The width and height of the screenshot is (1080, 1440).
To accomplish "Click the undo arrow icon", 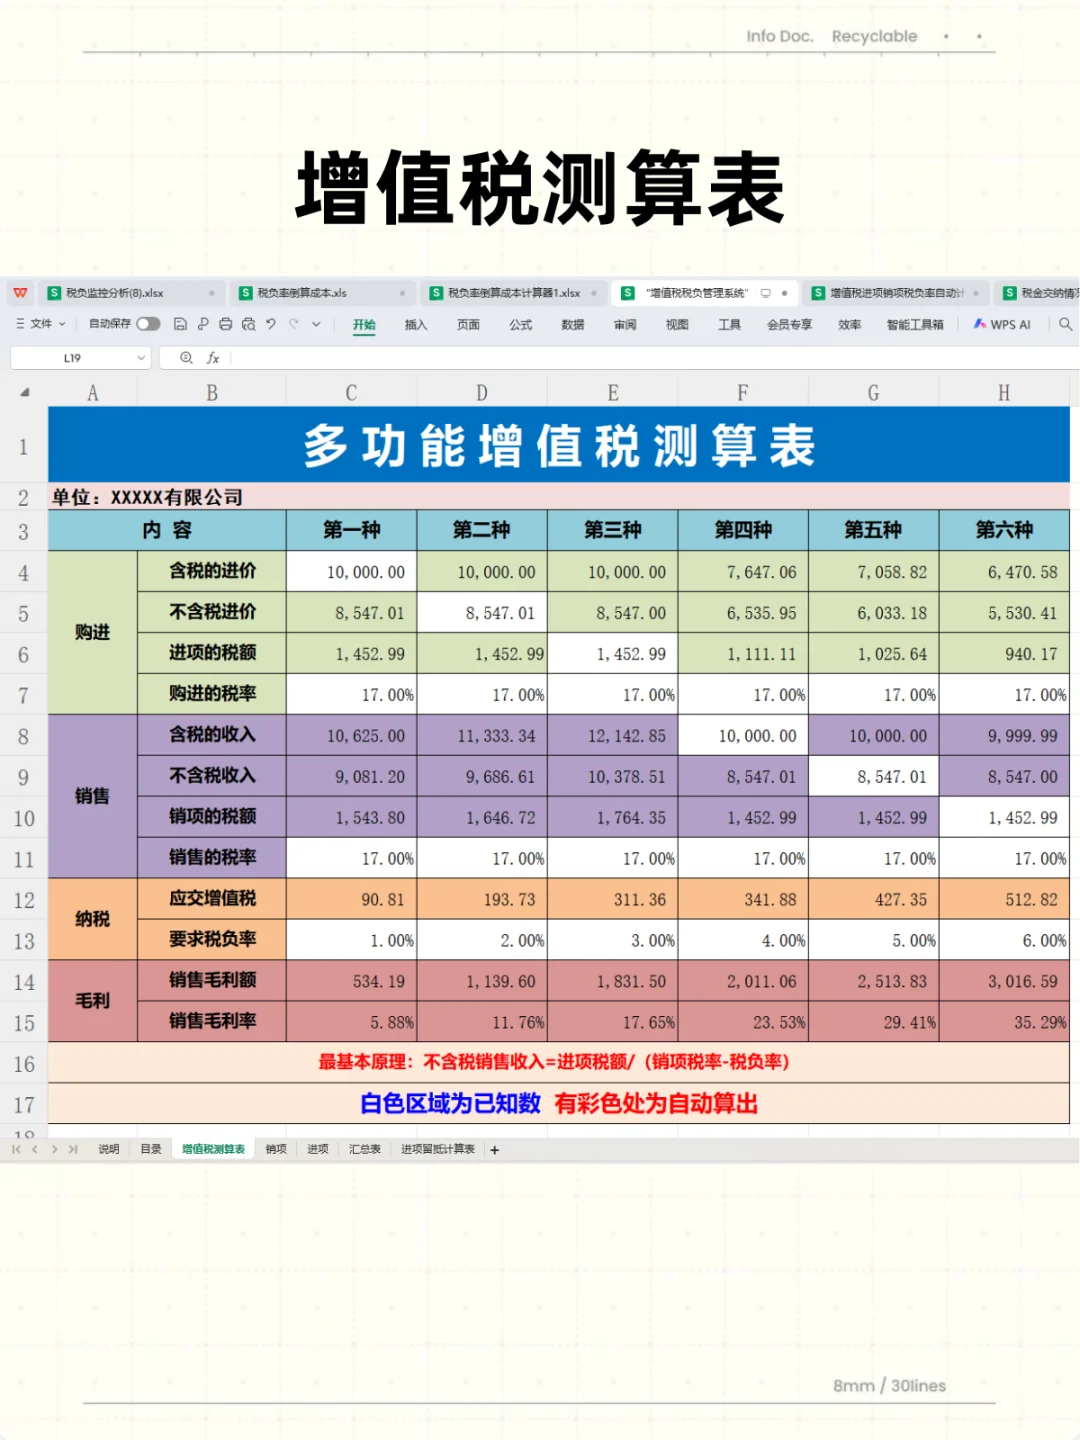I will [271, 324].
